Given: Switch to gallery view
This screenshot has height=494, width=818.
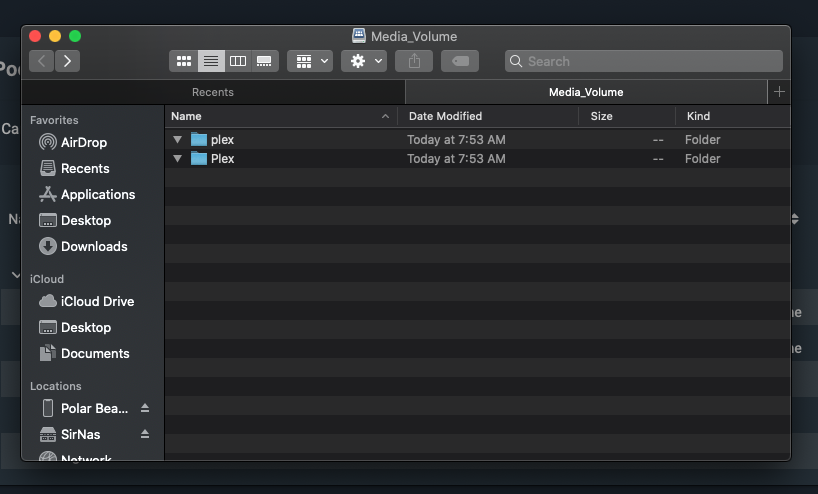Looking at the screenshot, I should [264, 61].
